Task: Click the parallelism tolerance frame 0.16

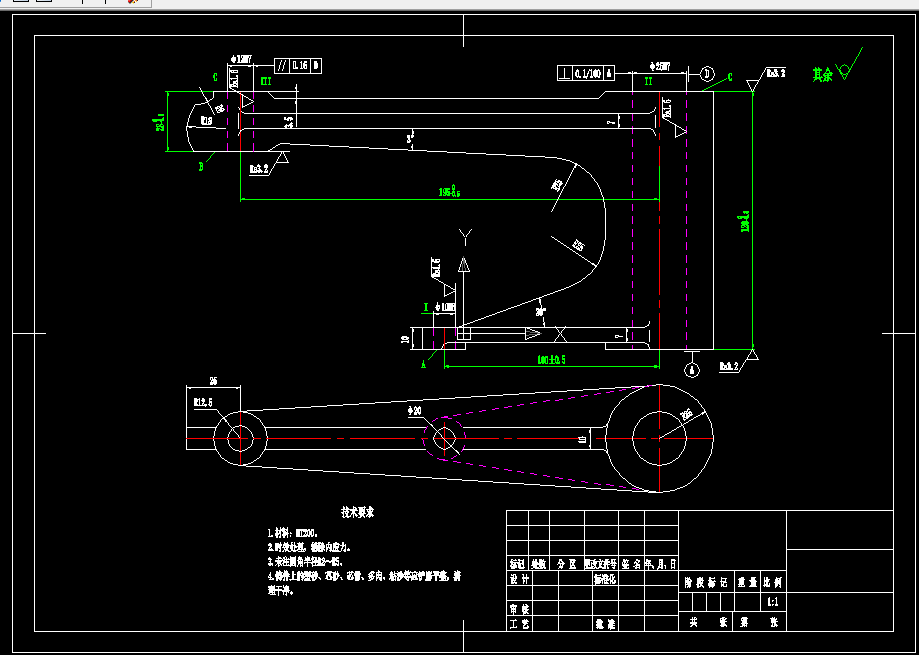Action: tap(297, 66)
